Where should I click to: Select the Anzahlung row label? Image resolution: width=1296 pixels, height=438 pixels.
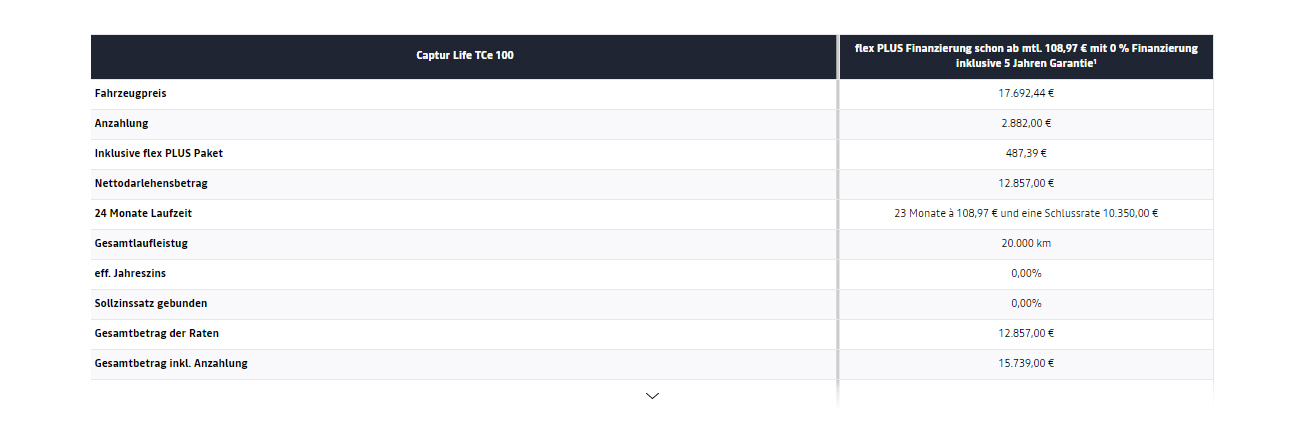(121, 124)
